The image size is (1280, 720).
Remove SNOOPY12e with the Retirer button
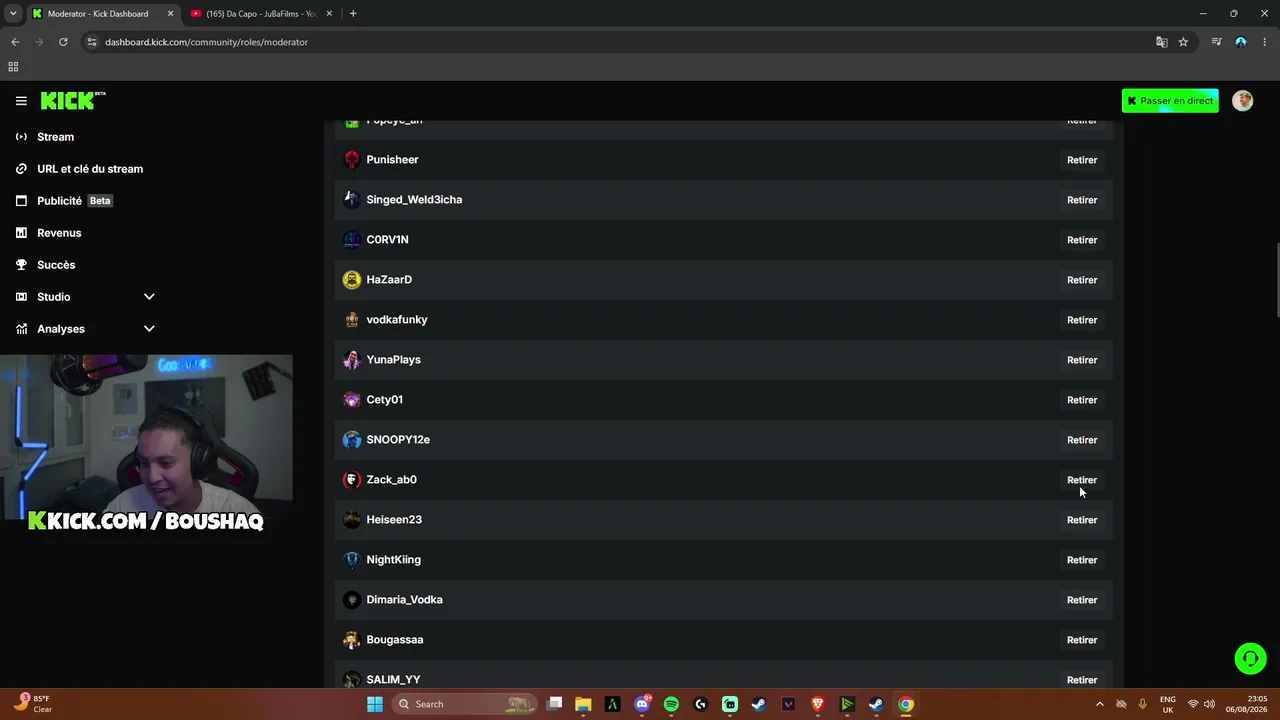1082,440
